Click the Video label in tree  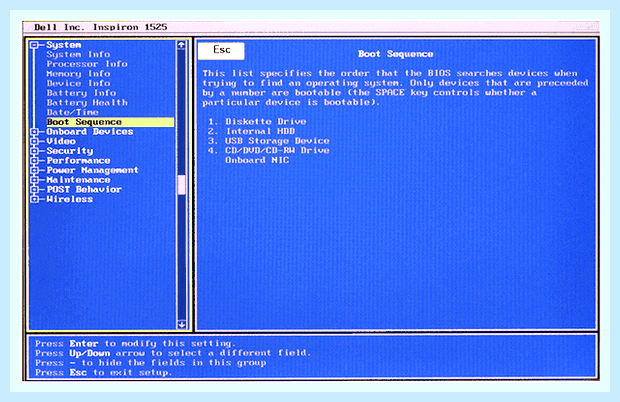tap(61, 141)
